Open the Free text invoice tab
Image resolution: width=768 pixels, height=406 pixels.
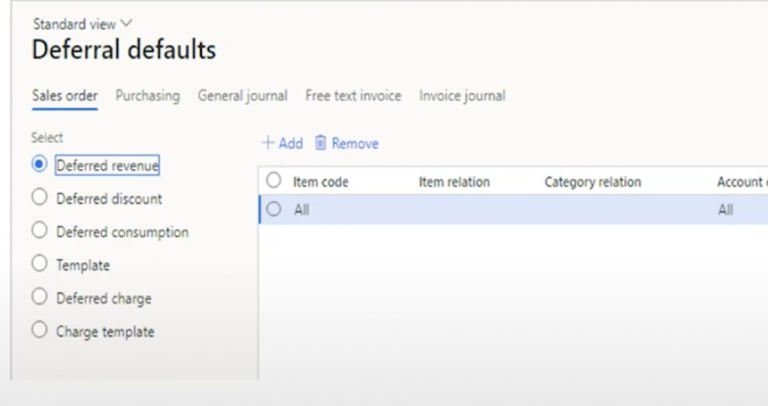tap(353, 96)
